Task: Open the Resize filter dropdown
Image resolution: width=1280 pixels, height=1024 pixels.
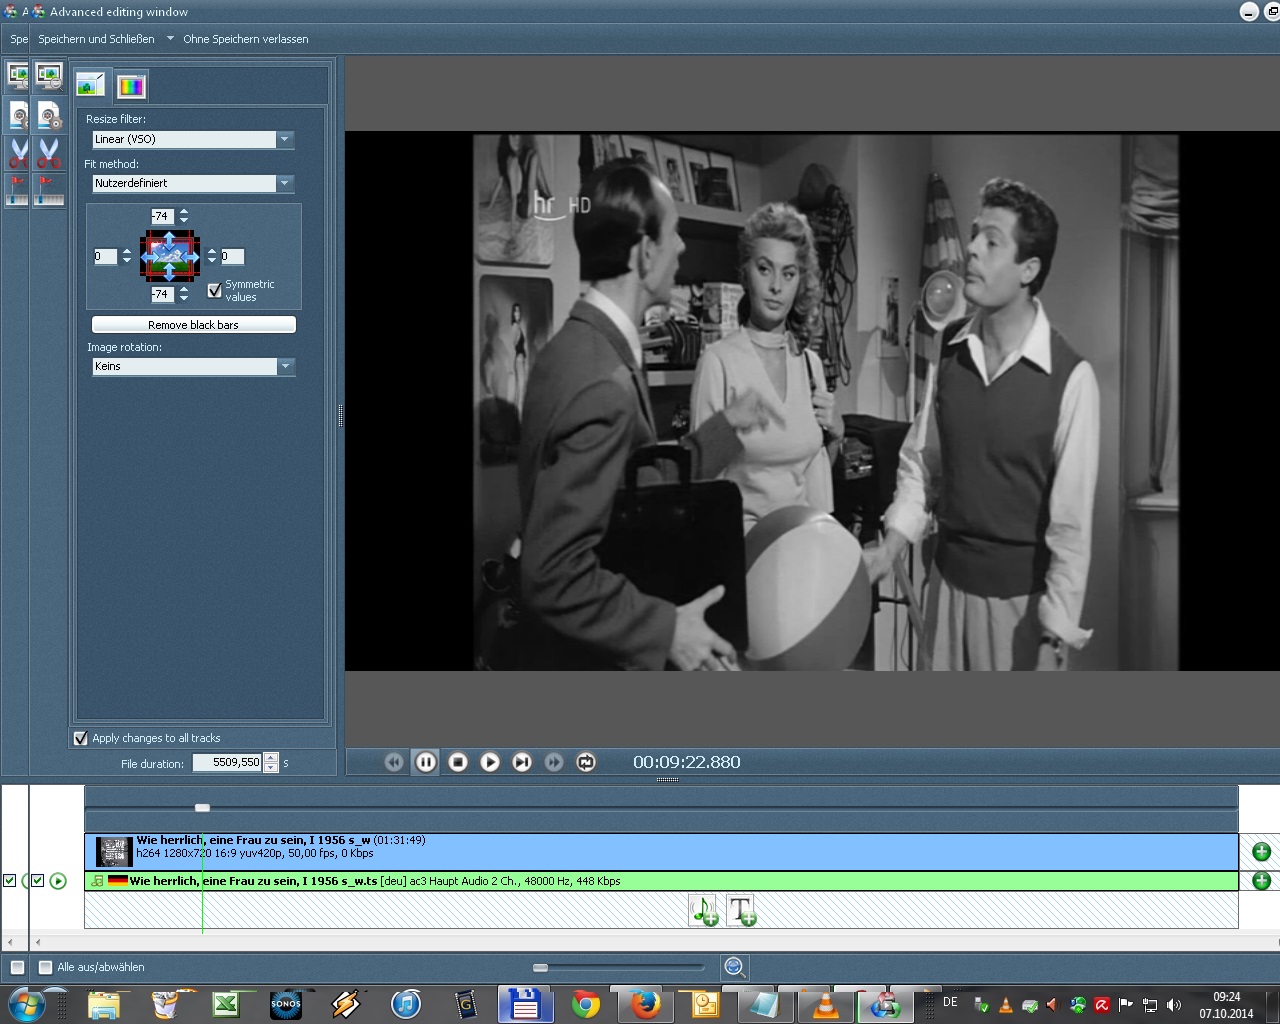Action: pos(285,139)
